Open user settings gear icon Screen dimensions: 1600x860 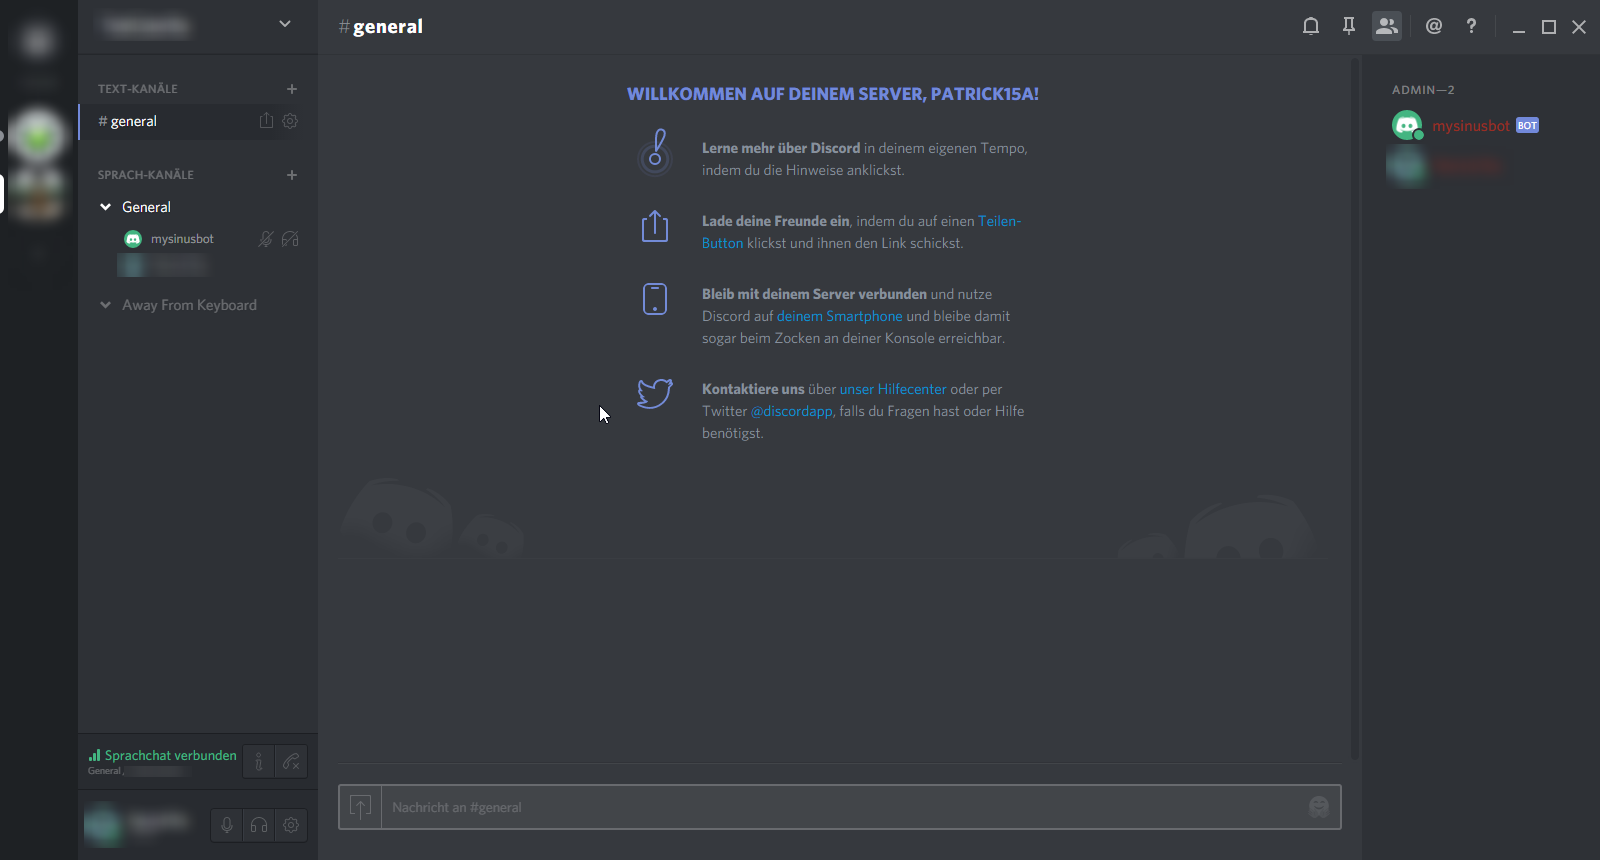(291, 825)
